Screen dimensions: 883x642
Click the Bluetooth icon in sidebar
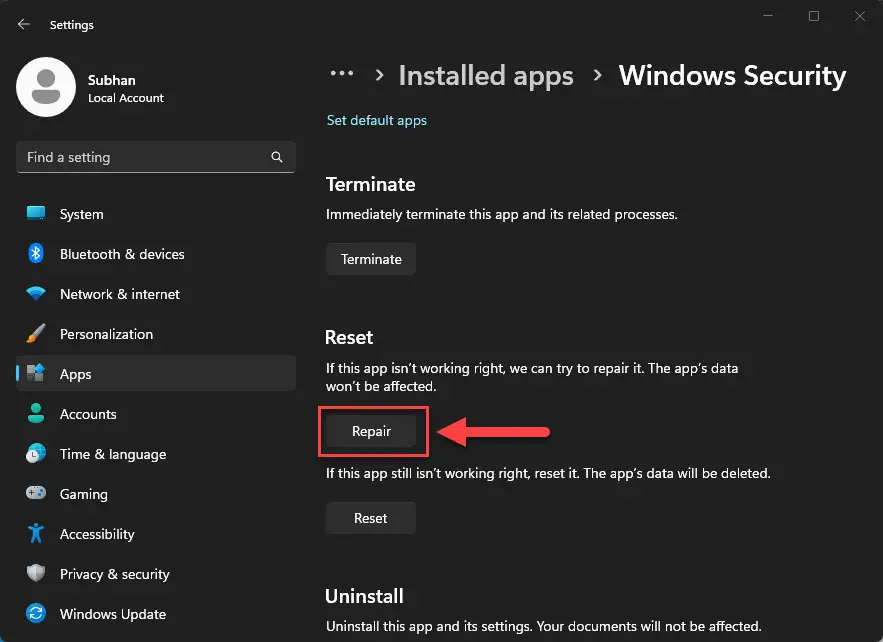(36, 253)
